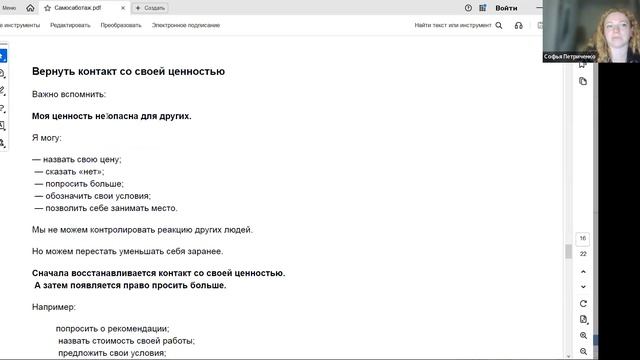Screen dimensions: 640x360
Task: Click bold line Моя ценность не опасна
Action: [112, 116]
